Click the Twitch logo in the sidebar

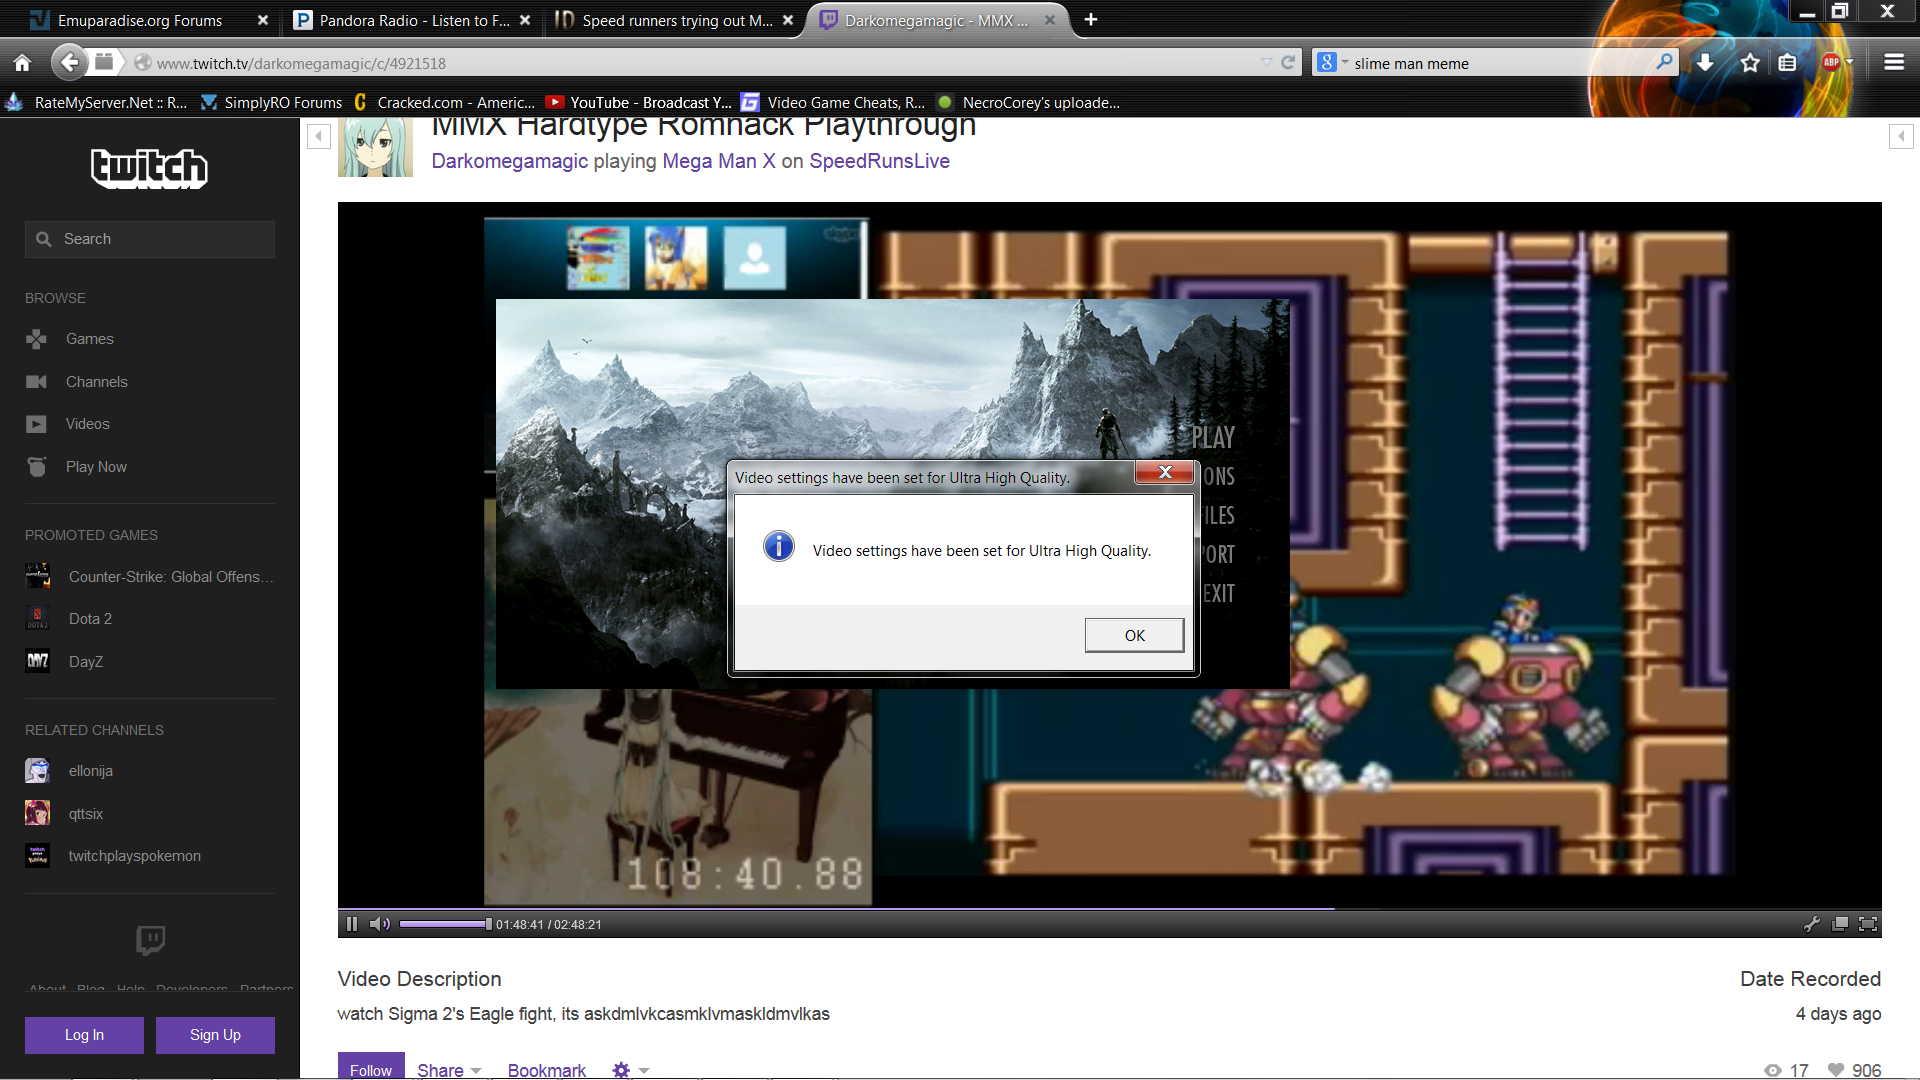pyautogui.click(x=149, y=168)
